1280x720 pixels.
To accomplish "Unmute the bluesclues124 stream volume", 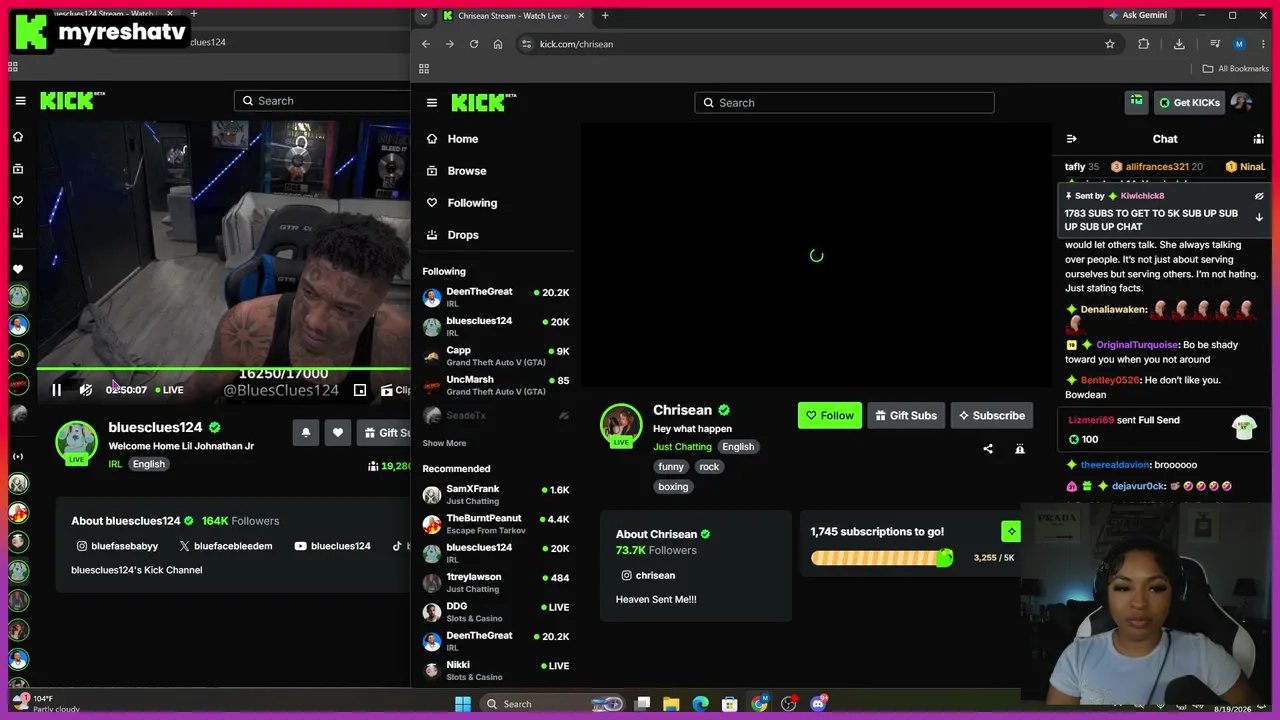I will pyautogui.click(x=86, y=390).
